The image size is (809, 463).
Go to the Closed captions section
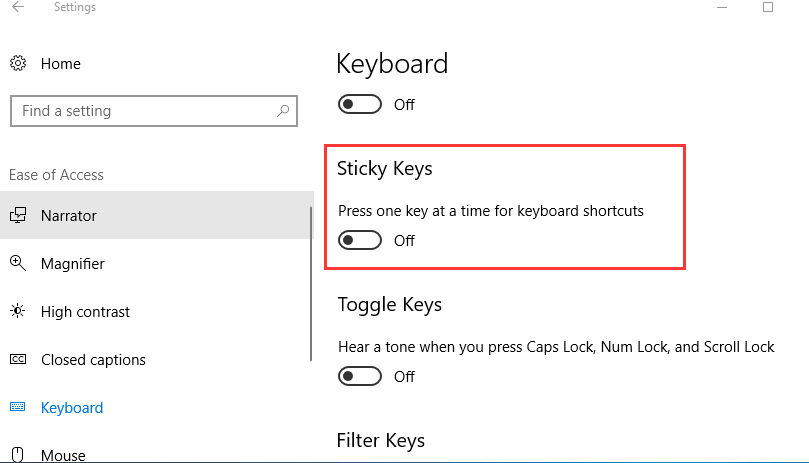click(93, 360)
